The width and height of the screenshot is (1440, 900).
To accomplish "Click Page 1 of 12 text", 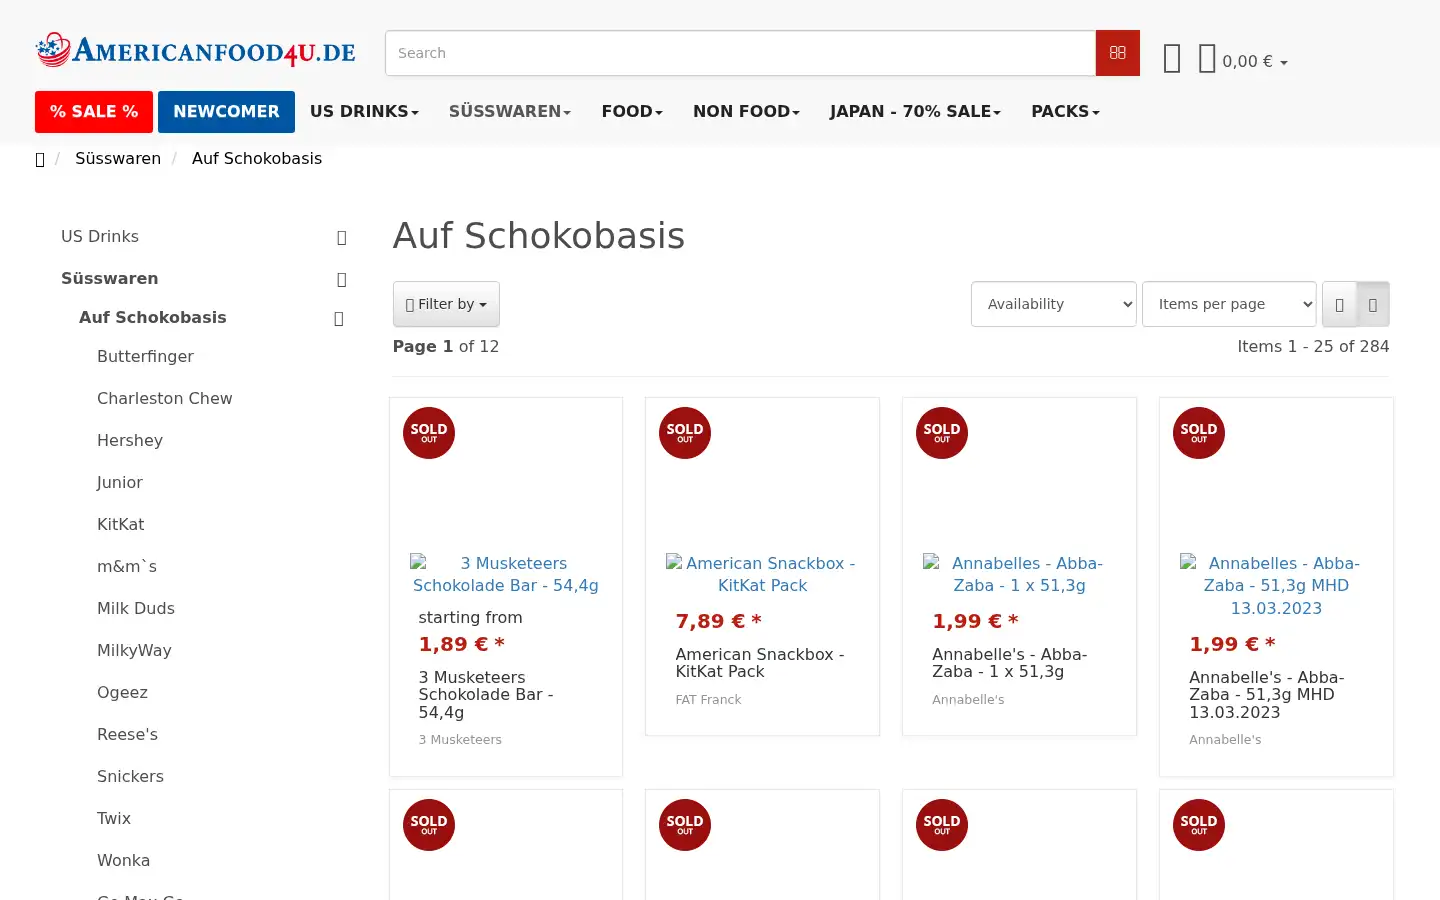I will pyautogui.click(x=446, y=347).
